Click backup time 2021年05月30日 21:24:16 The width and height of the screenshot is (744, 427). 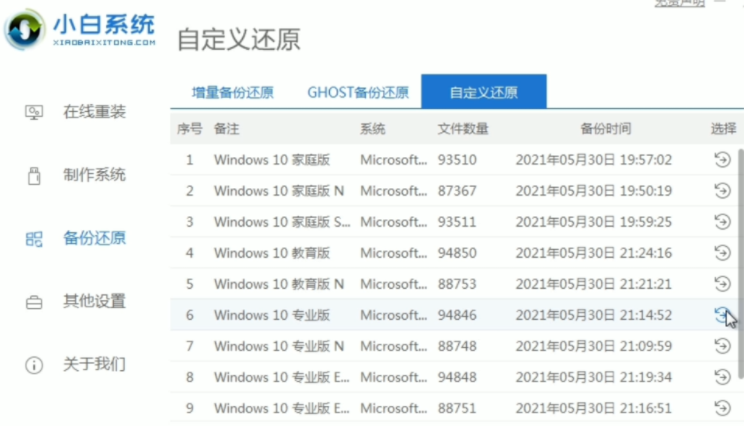(594, 253)
